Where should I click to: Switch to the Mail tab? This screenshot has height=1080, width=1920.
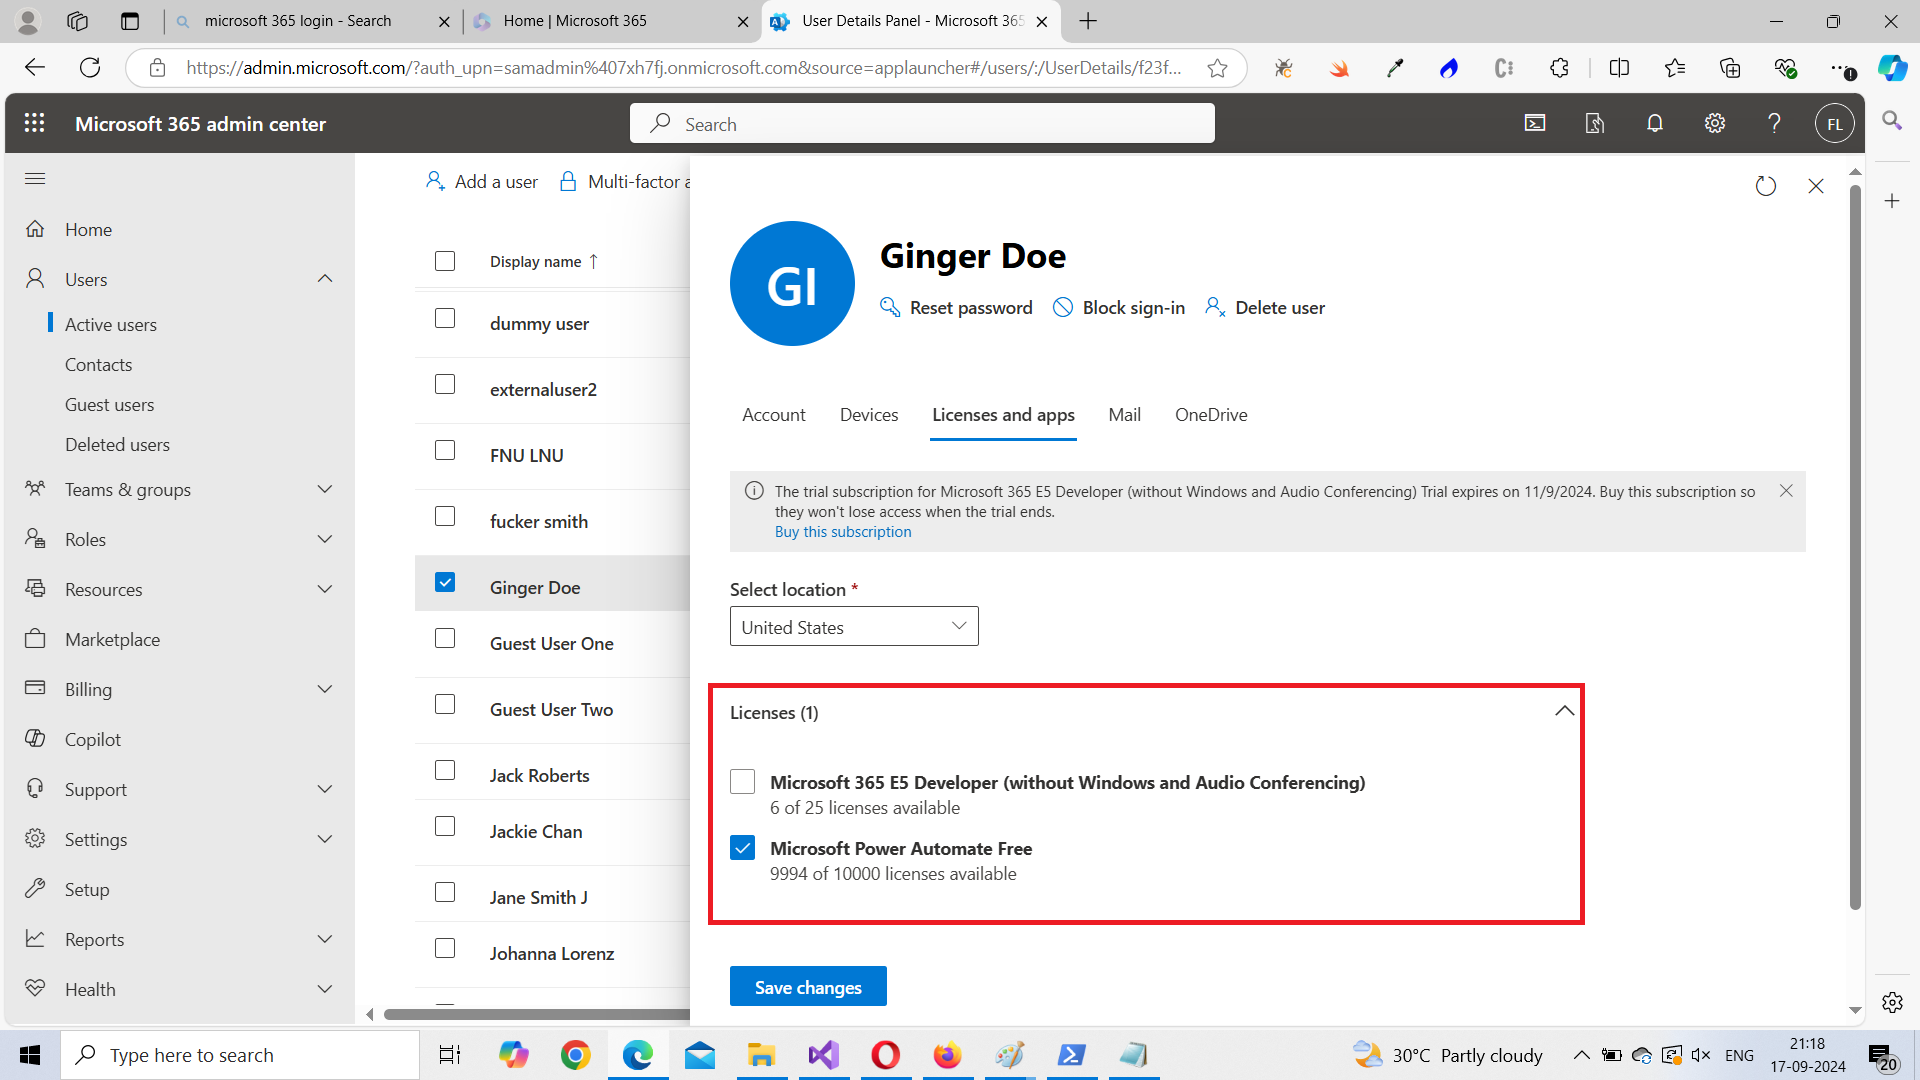click(1124, 414)
